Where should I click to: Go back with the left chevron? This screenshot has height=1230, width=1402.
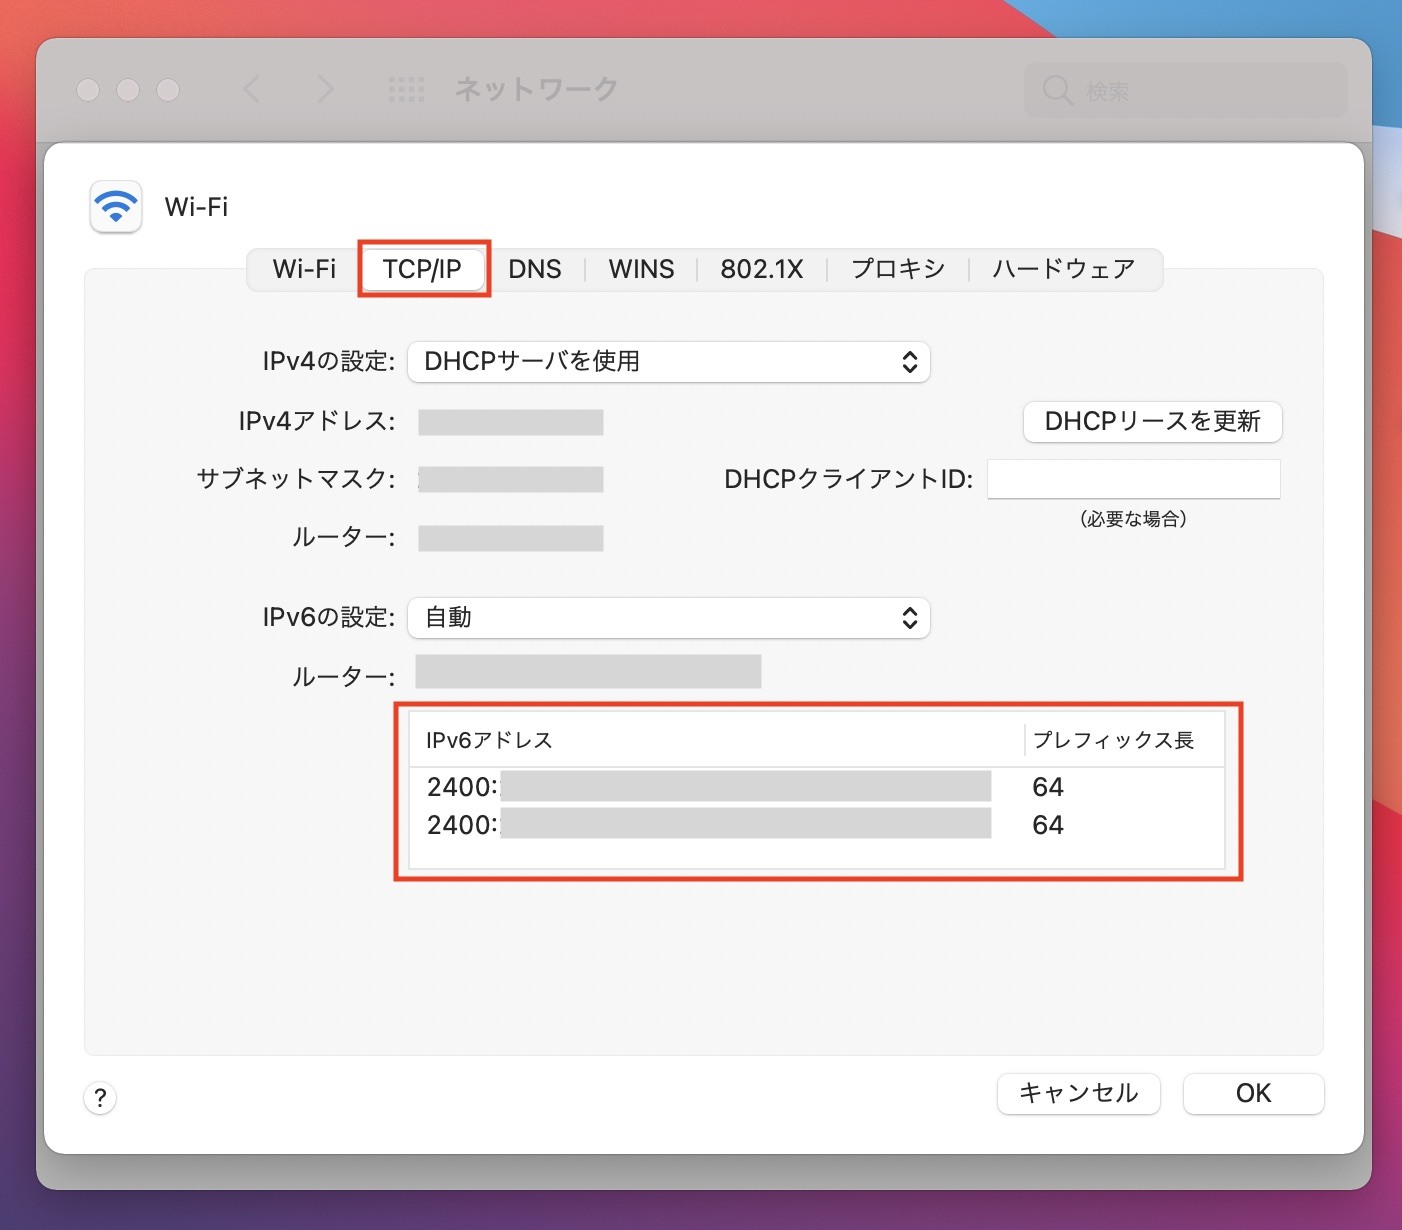coord(252,90)
